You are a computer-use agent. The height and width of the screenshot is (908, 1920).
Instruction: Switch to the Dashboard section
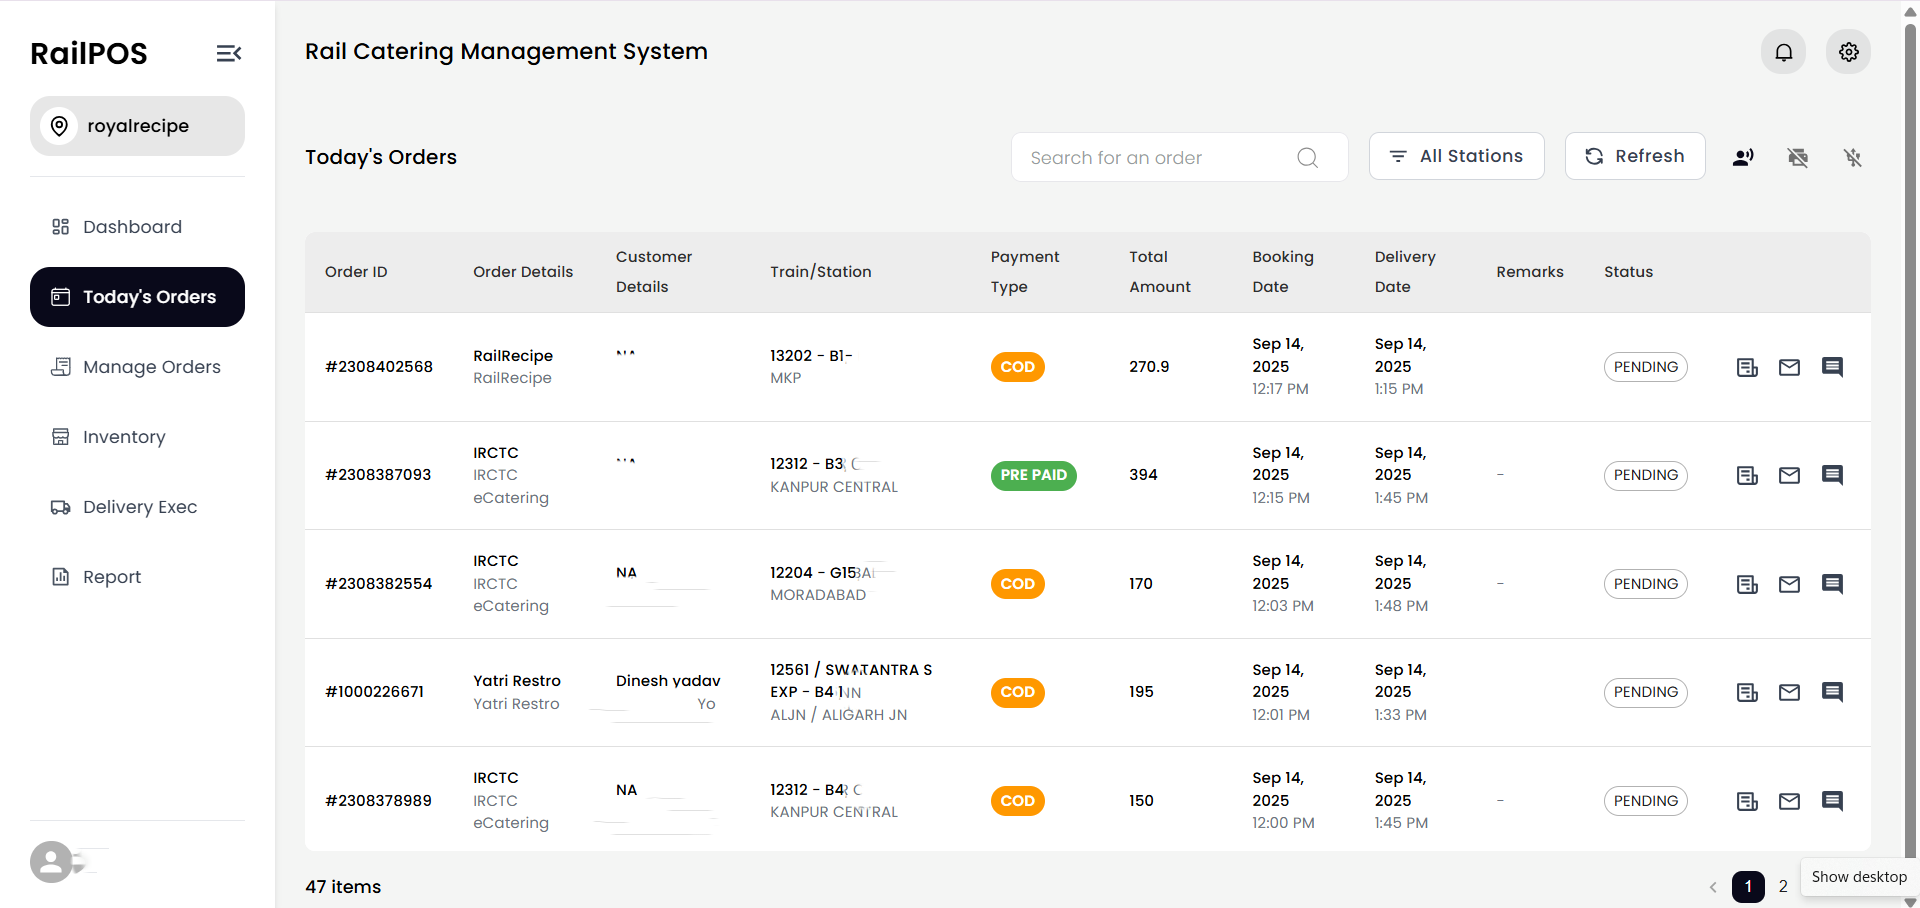(133, 227)
